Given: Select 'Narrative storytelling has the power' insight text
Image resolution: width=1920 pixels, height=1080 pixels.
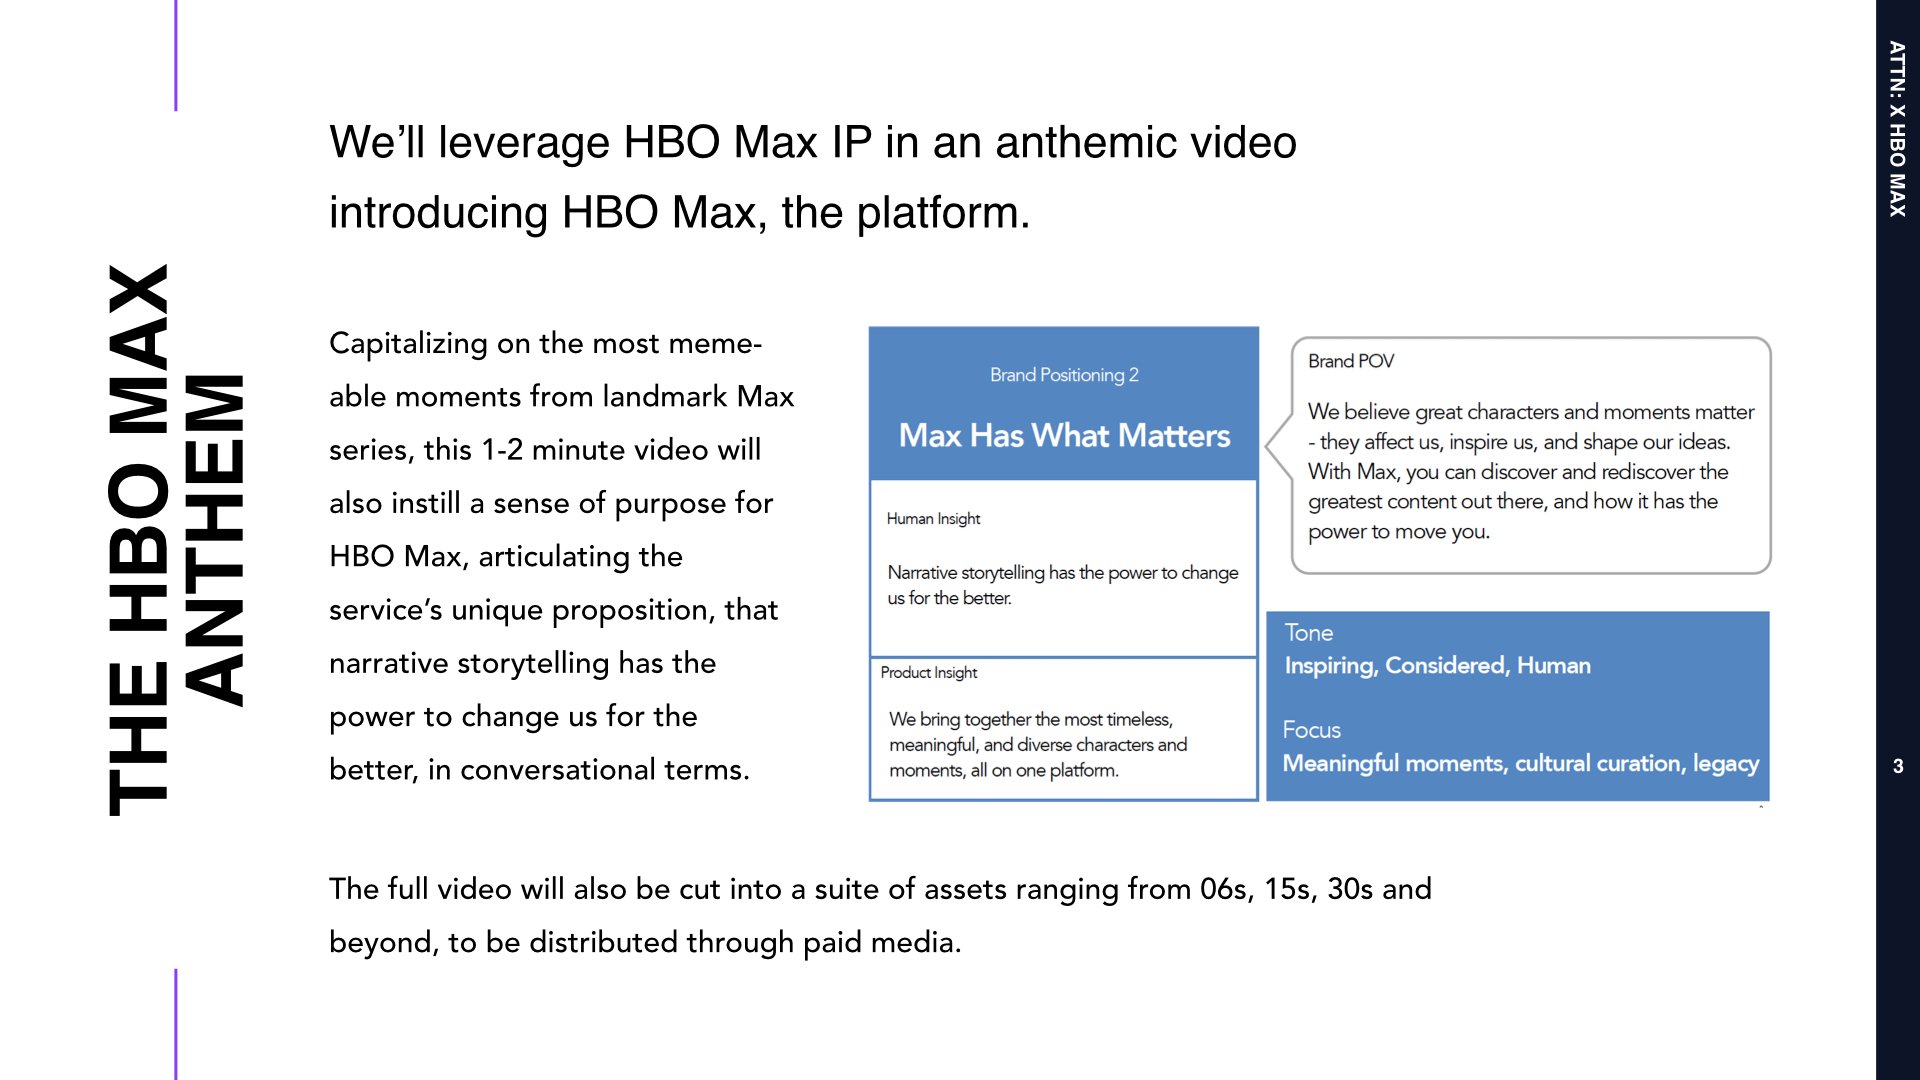Looking at the screenshot, I should (x=1063, y=585).
